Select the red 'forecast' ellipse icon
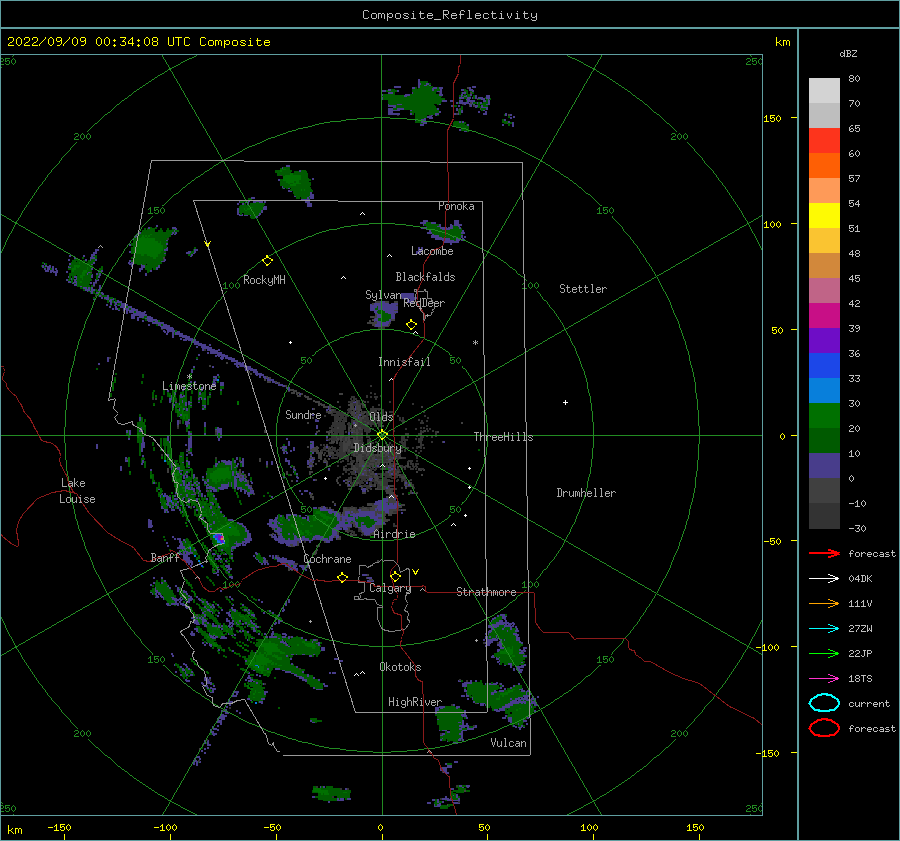This screenshot has height=841, width=900. tap(824, 728)
